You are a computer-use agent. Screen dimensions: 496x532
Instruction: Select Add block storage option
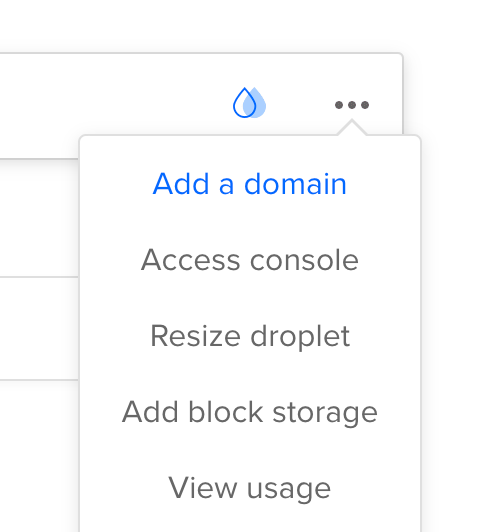[x=250, y=412]
